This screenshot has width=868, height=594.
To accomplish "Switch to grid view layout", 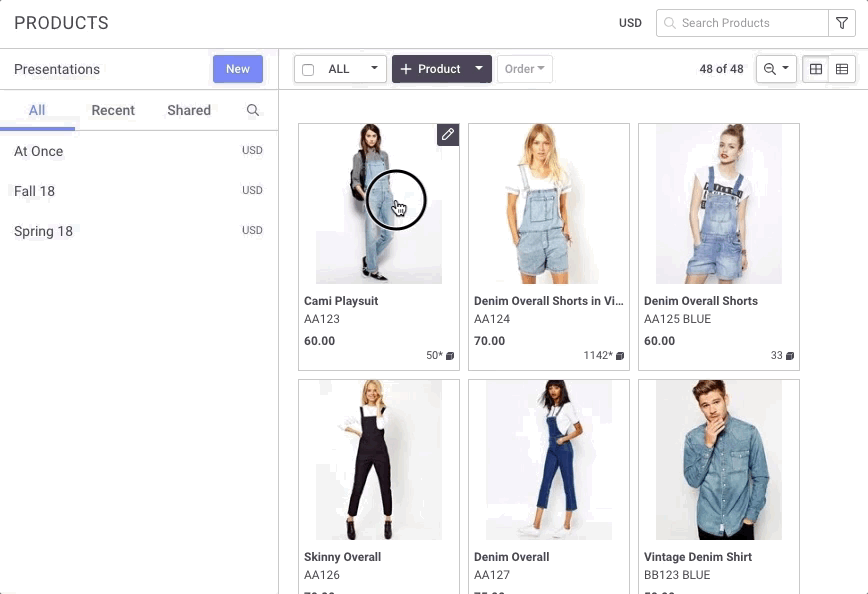I will point(816,69).
